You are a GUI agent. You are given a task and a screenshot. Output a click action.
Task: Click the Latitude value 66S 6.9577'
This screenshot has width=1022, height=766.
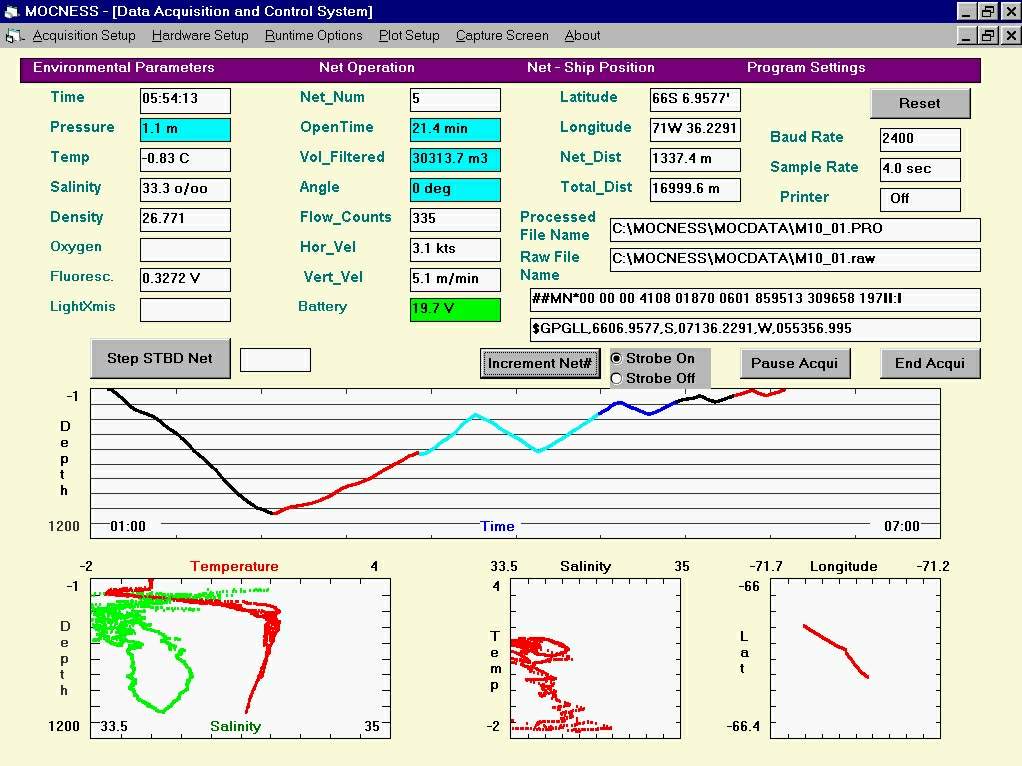[695, 100]
